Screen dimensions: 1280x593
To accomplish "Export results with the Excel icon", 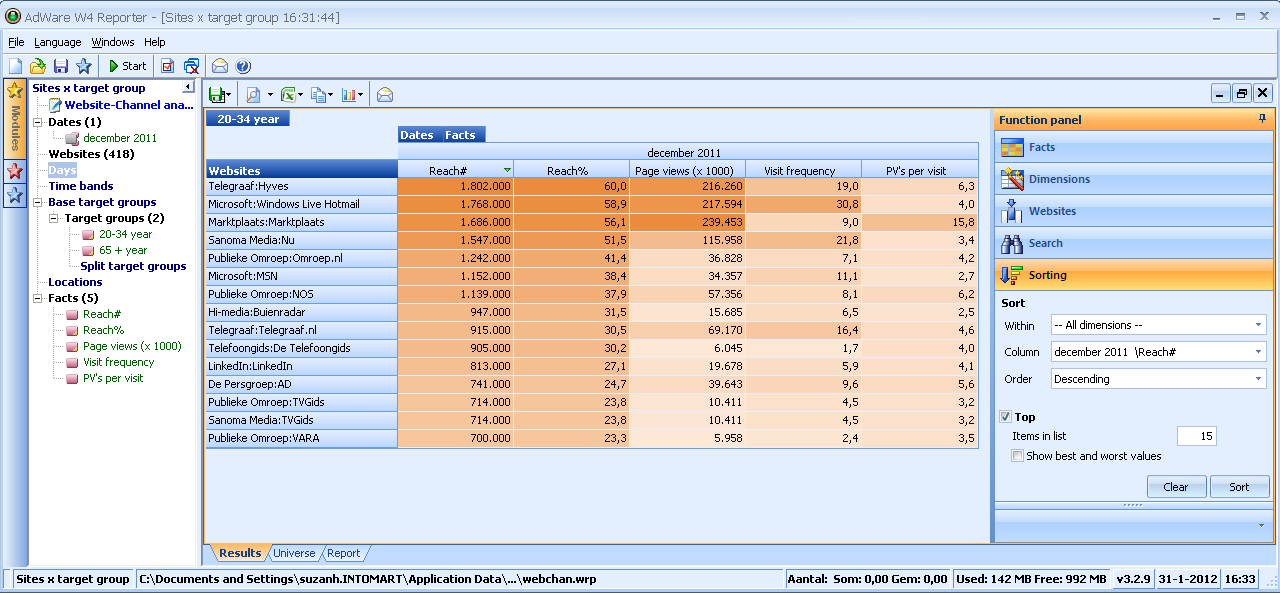I will (287, 95).
